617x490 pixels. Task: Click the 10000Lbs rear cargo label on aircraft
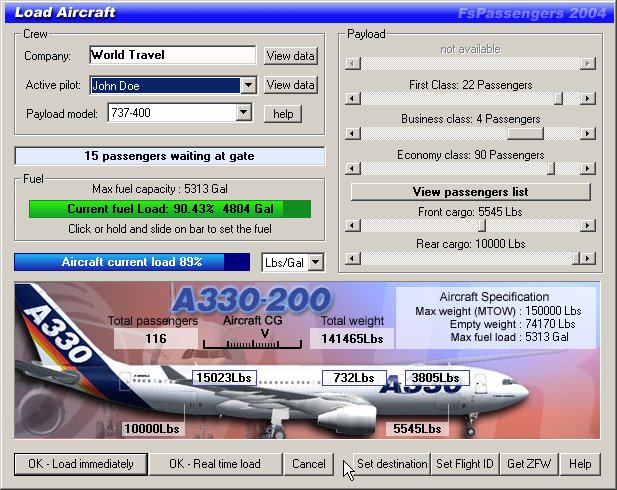[152, 429]
